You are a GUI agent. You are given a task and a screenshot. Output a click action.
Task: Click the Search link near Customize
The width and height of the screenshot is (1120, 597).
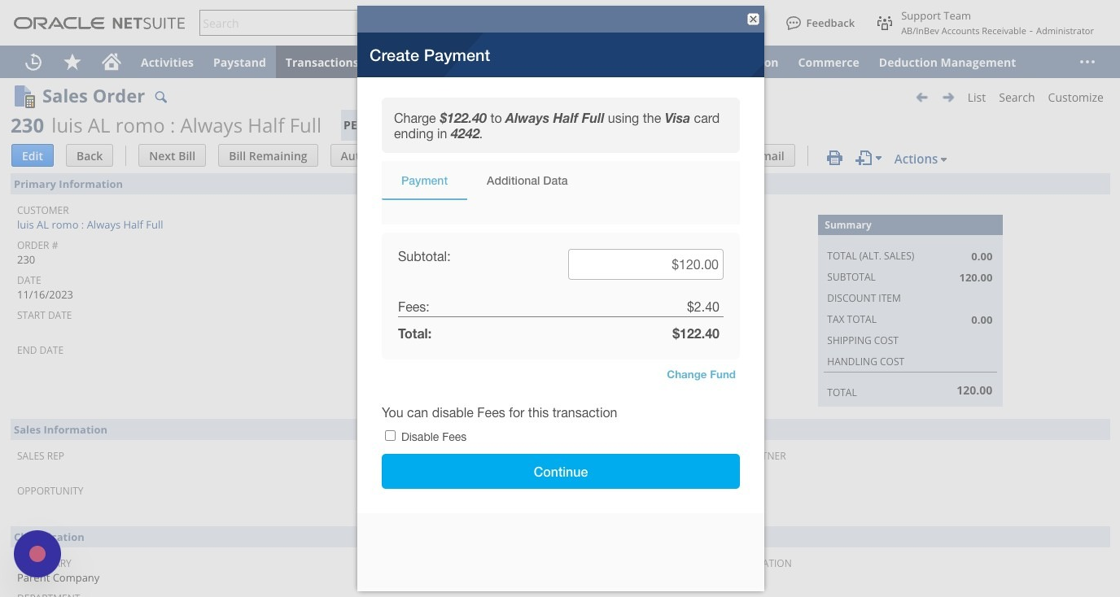1016,97
